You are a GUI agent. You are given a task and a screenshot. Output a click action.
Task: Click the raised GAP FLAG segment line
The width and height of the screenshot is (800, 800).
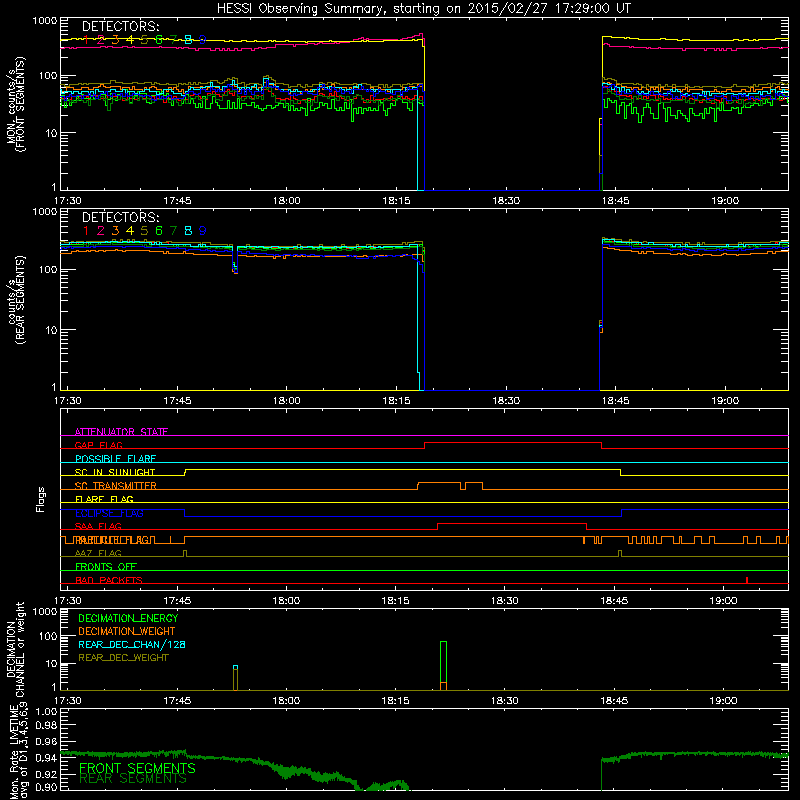[x=513, y=443]
